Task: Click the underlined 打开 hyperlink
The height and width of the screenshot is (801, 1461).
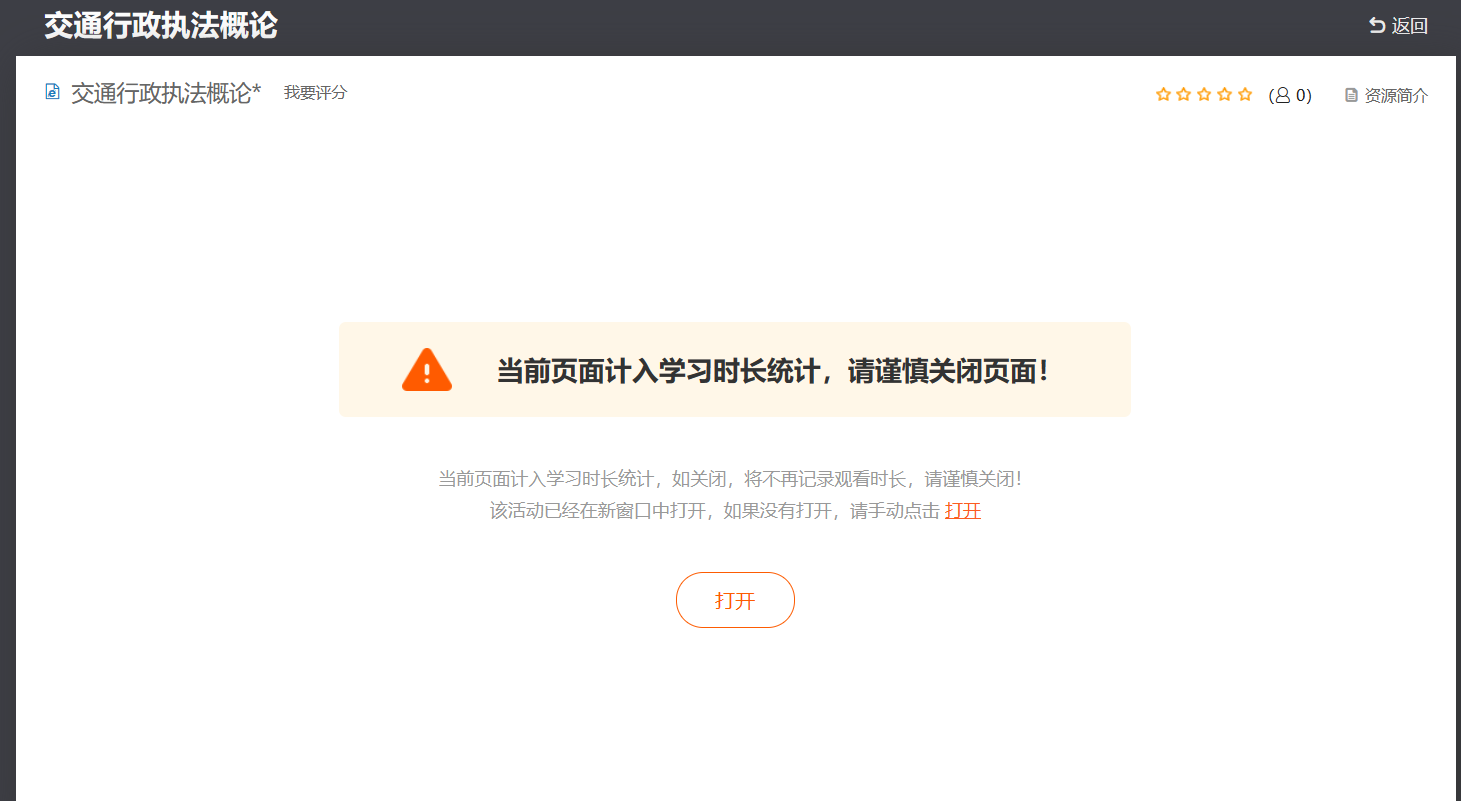Action: coord(963,511)
